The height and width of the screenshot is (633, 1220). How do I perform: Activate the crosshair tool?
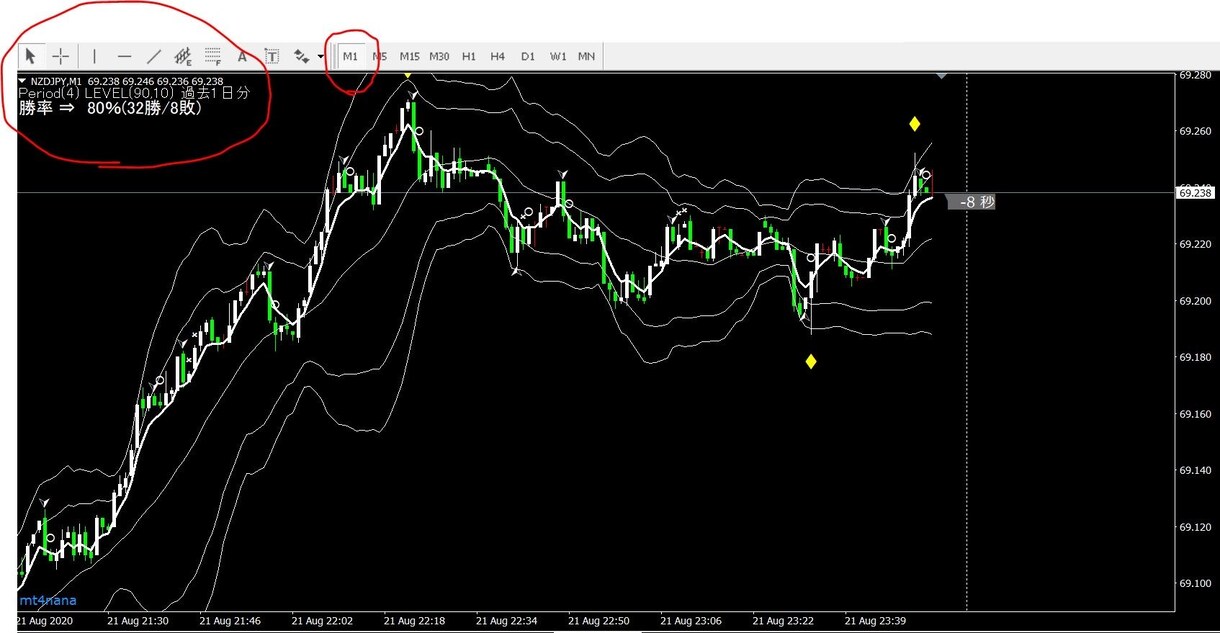61,56
